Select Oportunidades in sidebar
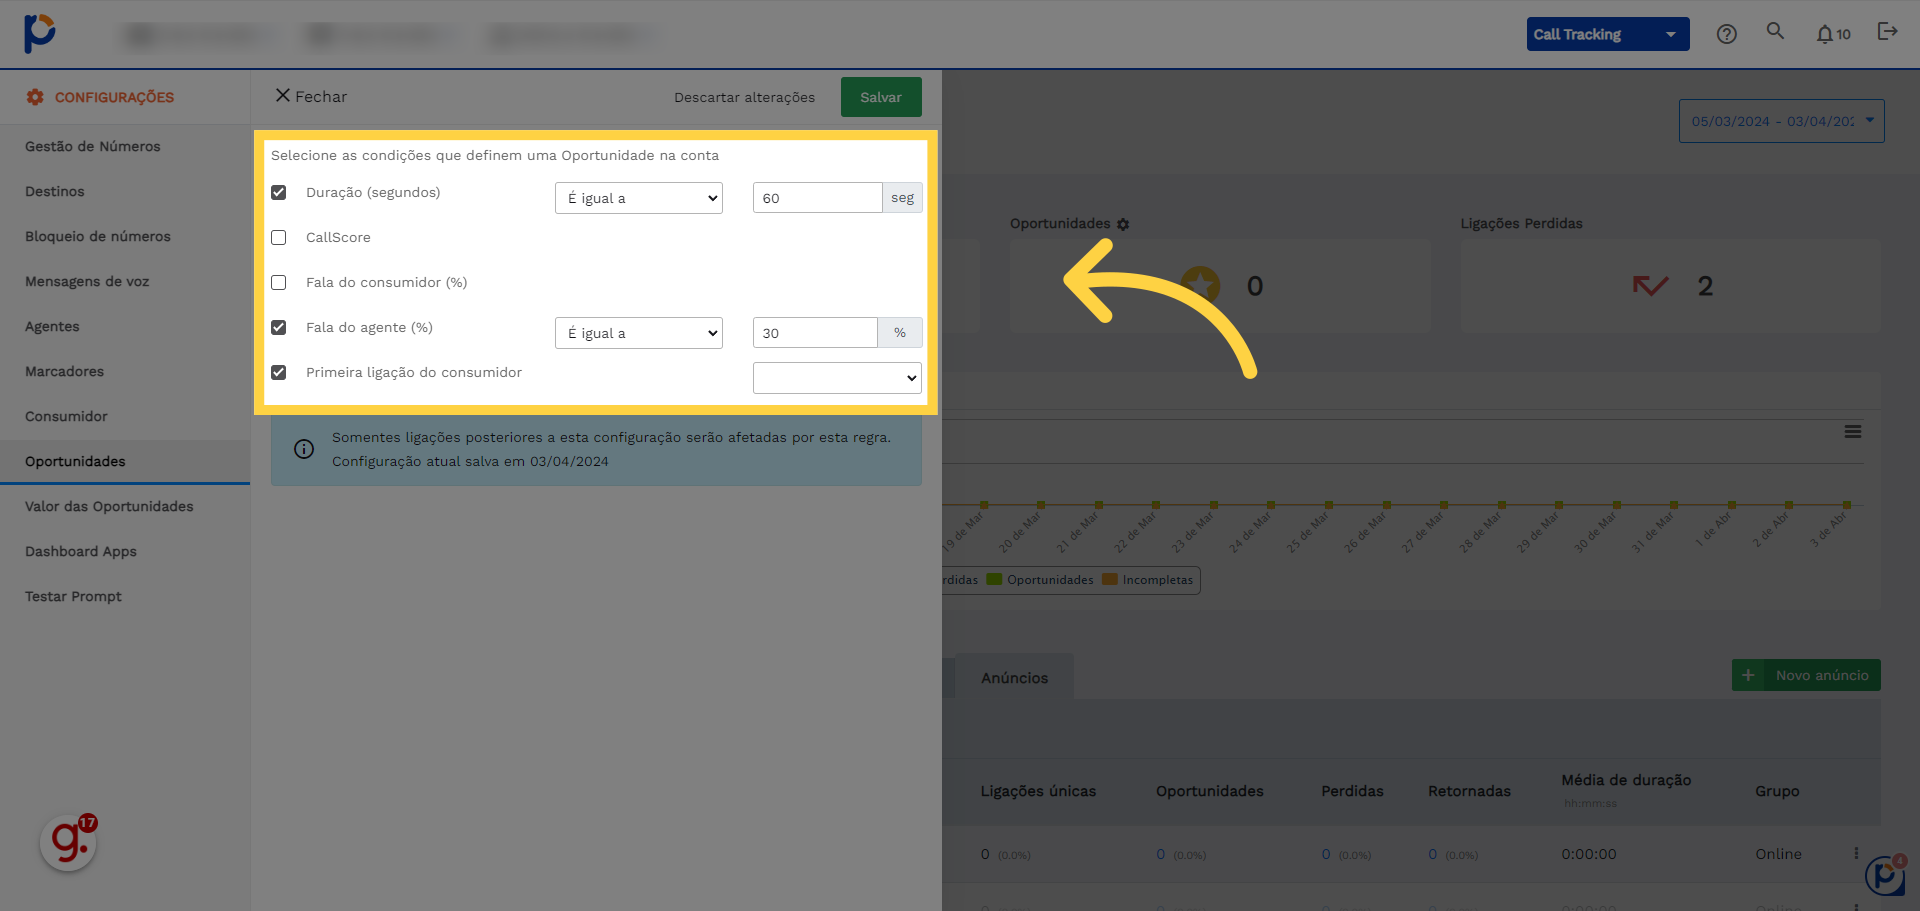This screenshot has height=911, width=1920. pyautogui.click(x=125, y=461)
